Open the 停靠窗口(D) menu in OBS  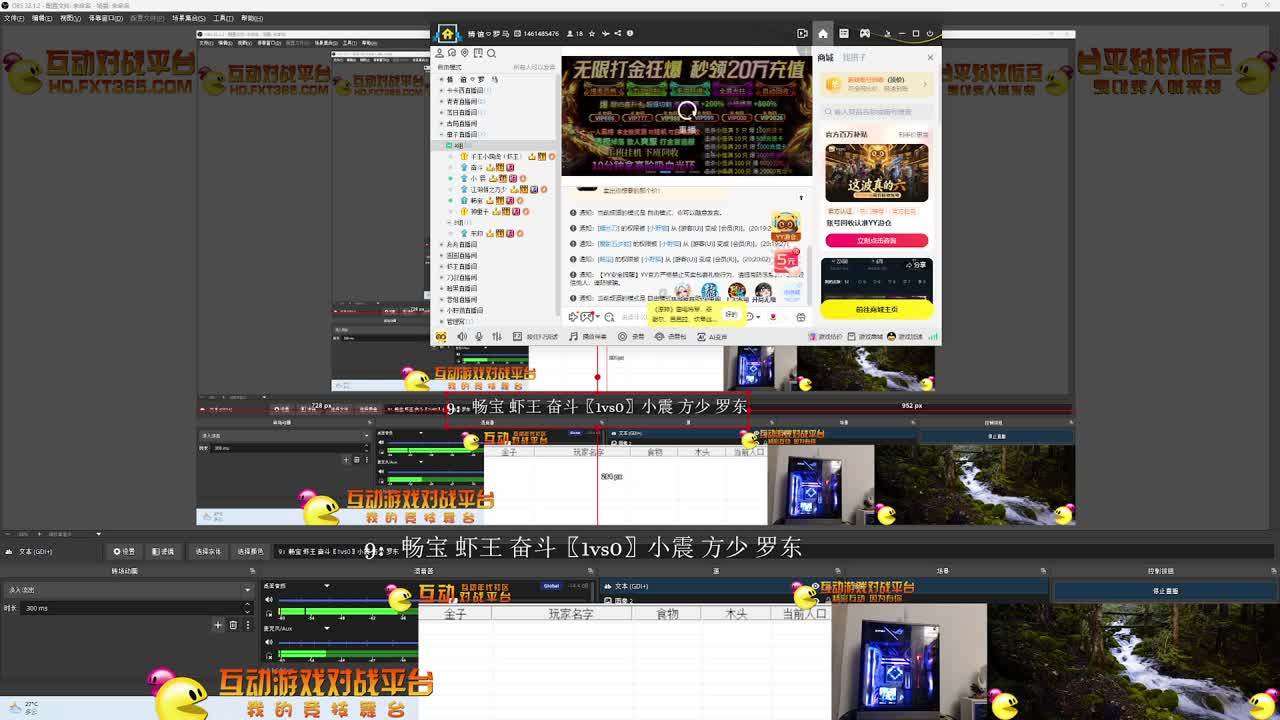click(x=107, y=18)
